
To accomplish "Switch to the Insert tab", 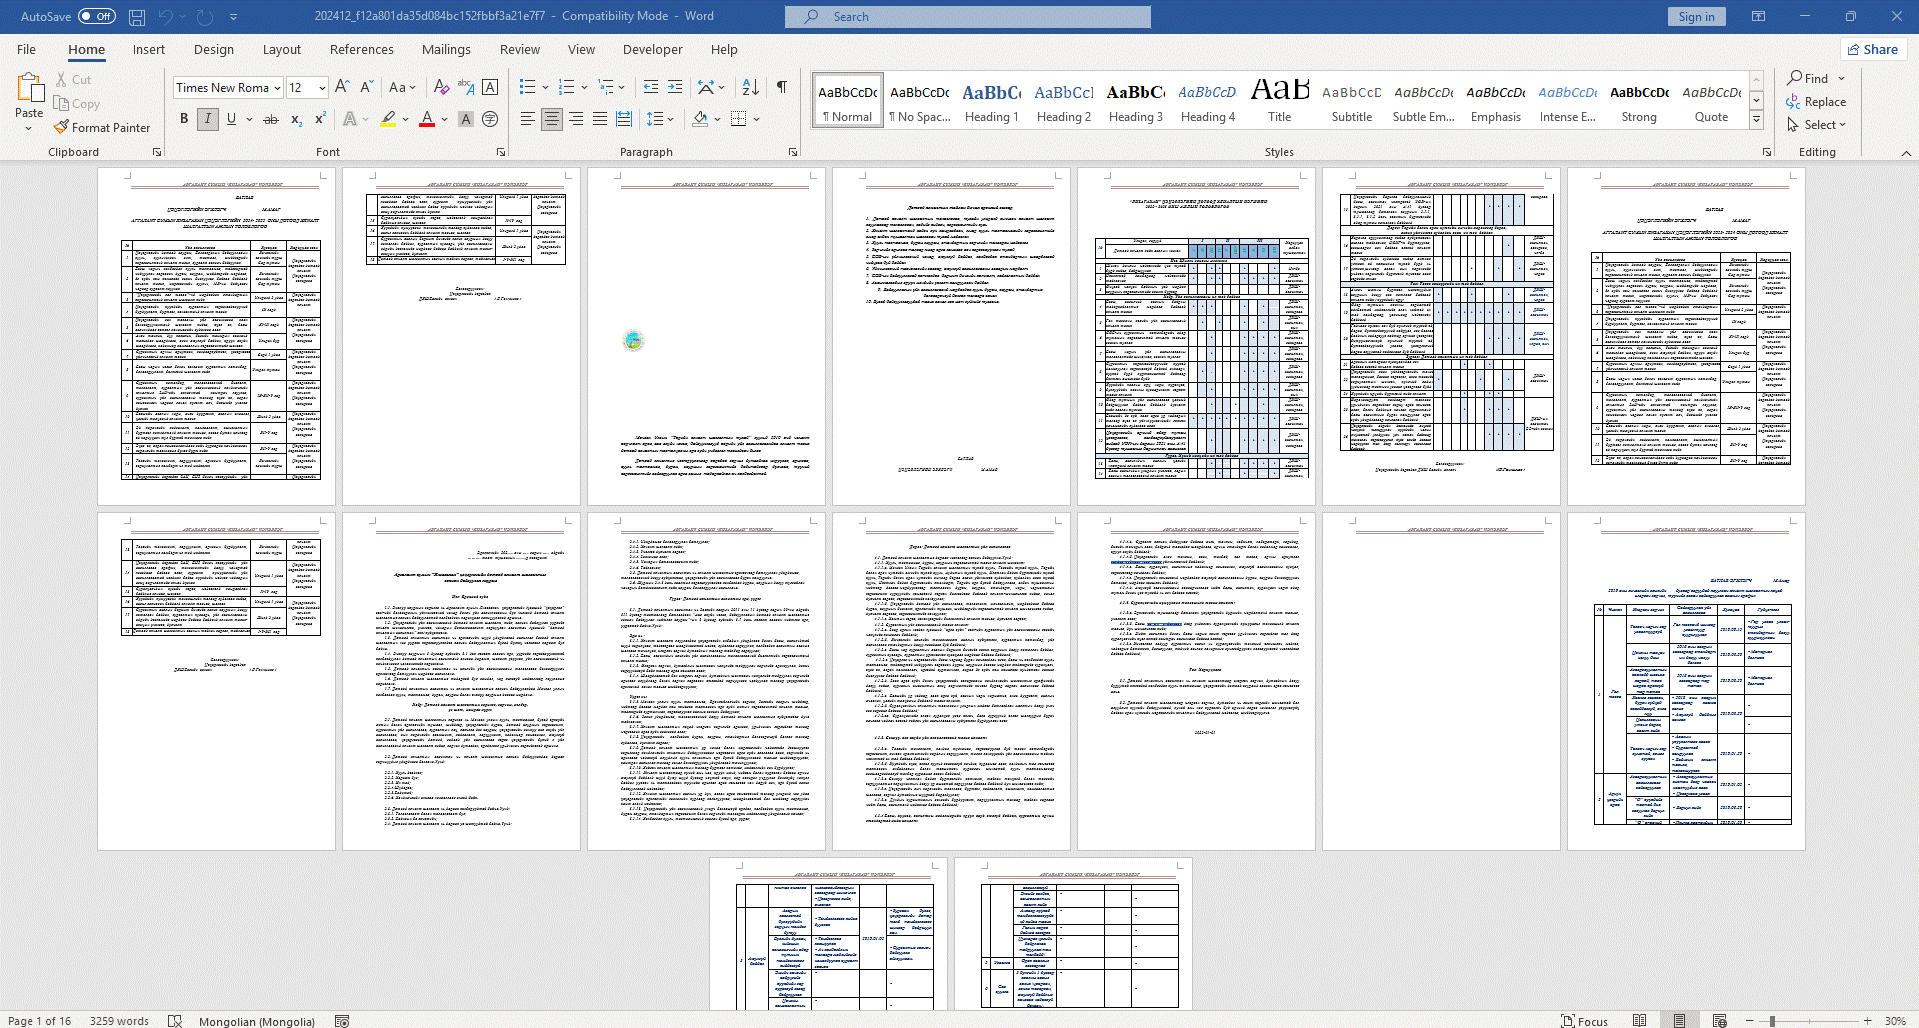I will [x=149, y=49].
